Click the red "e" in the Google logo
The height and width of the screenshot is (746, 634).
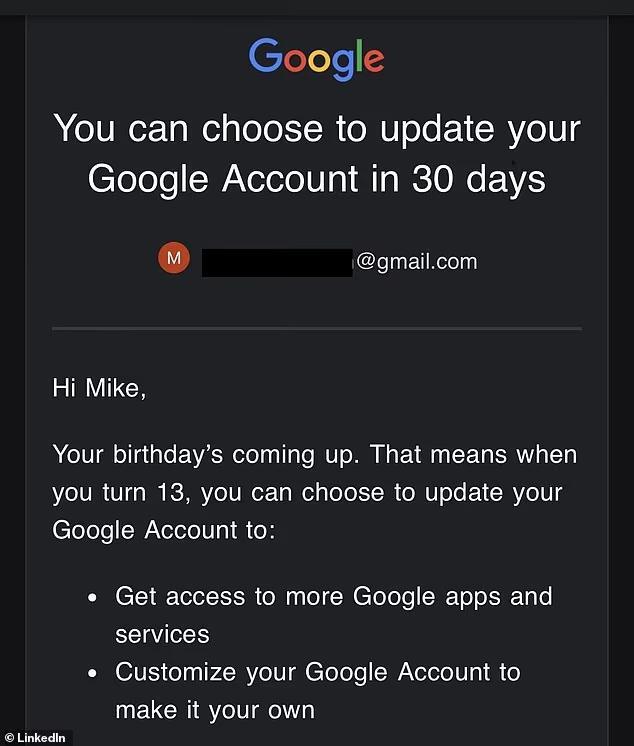tap(372, 59)
